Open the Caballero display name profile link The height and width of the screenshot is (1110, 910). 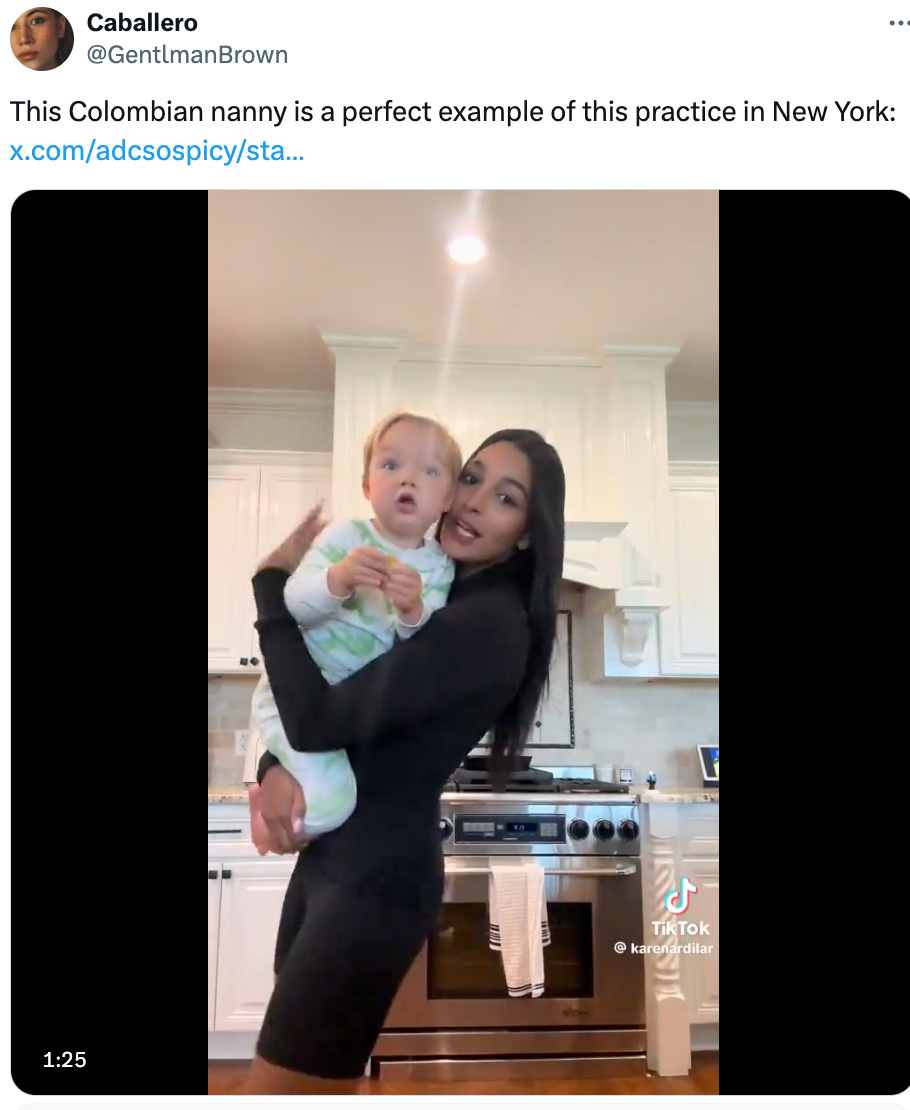pyautogui.click(x=142, y=23)
